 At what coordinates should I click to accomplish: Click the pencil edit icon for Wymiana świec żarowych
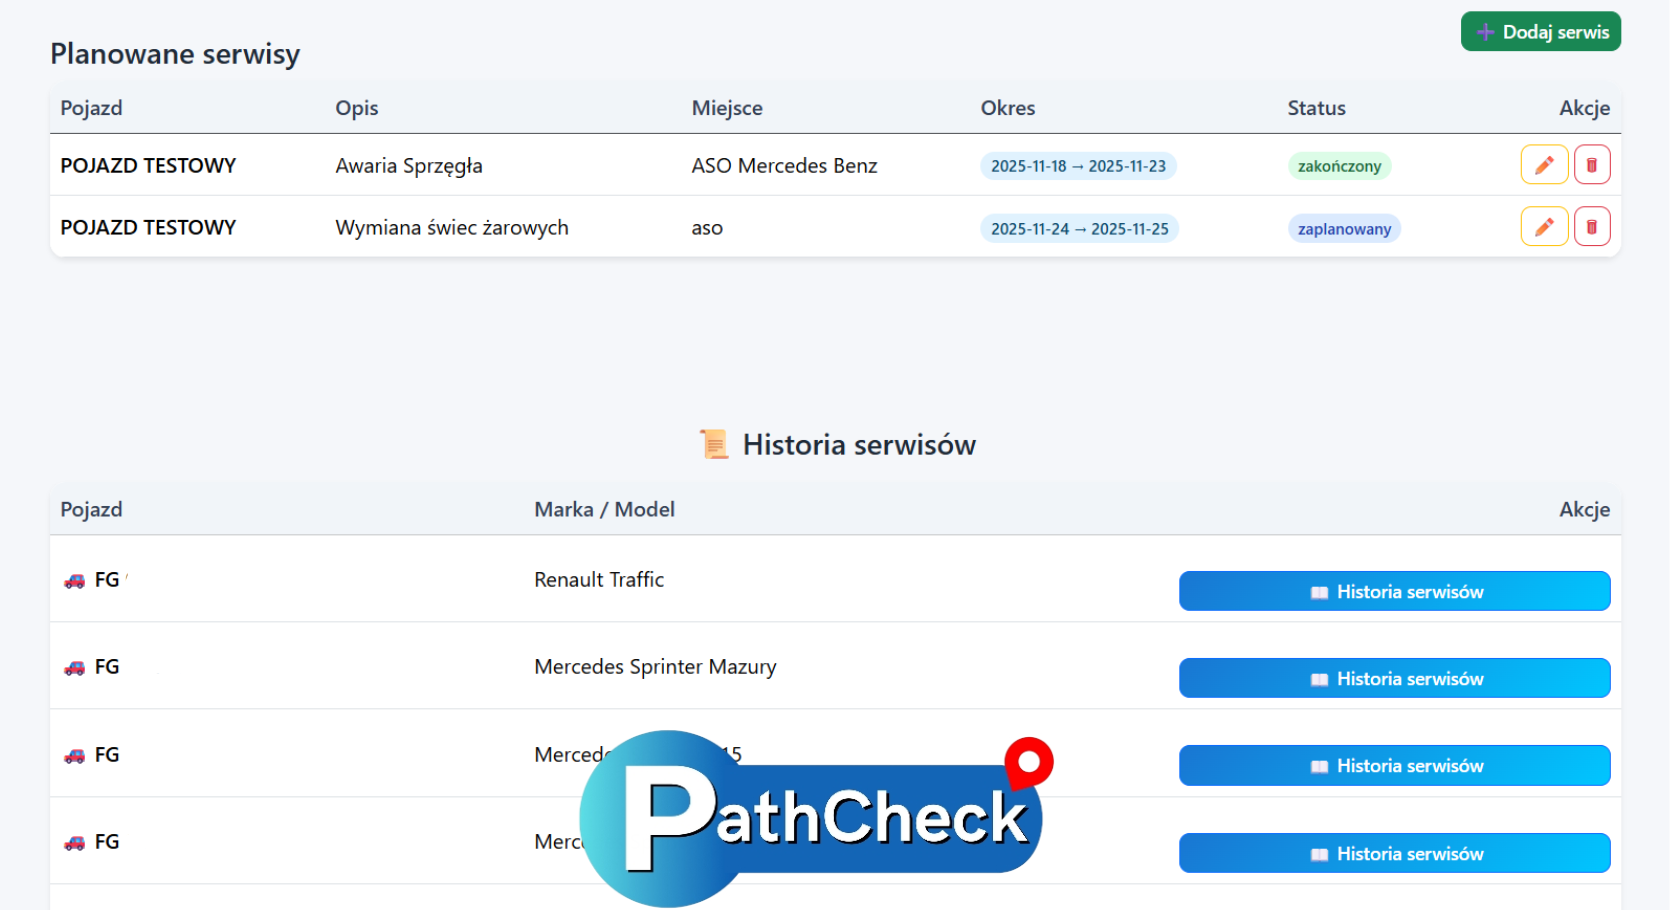tap(1544, 226)
